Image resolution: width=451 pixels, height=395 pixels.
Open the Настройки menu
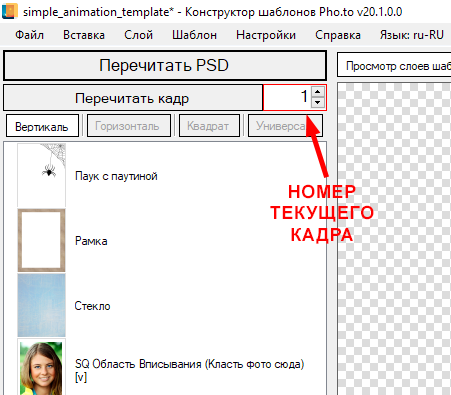[266, 35]
